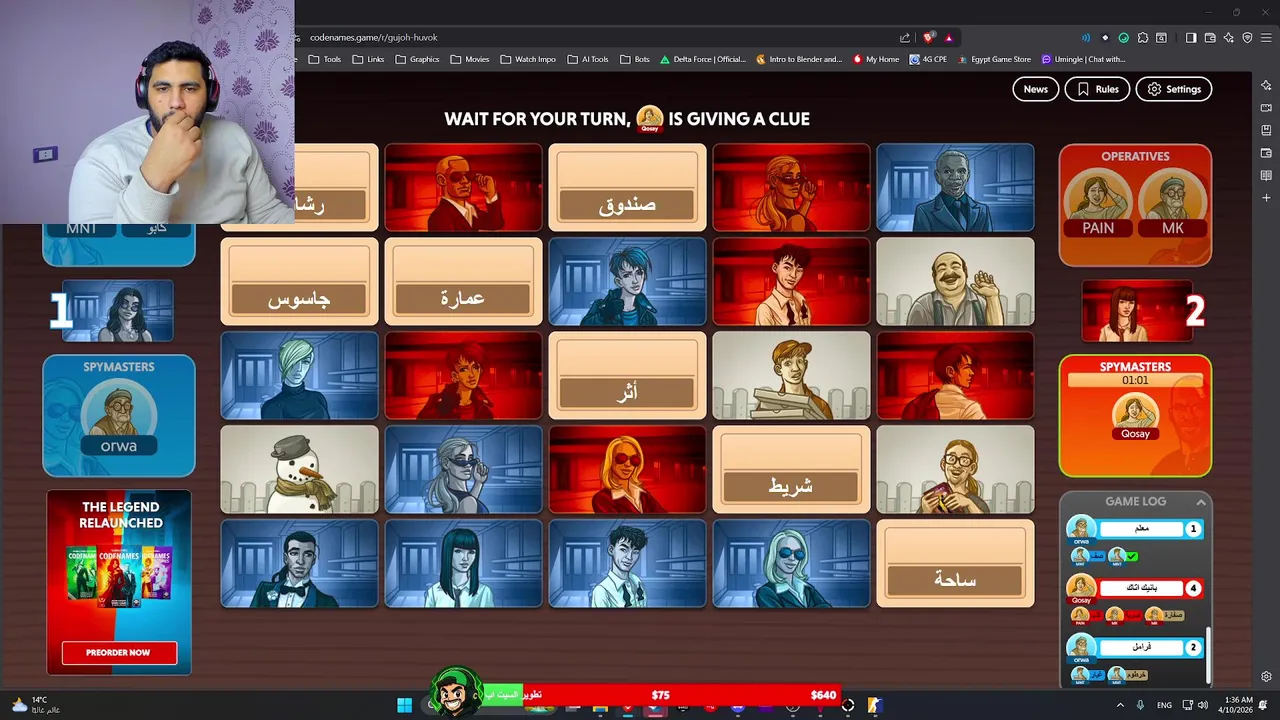Click the blue sound-wave extension icon
The height and width of the screenshot is (720, 1280).
1085,38
